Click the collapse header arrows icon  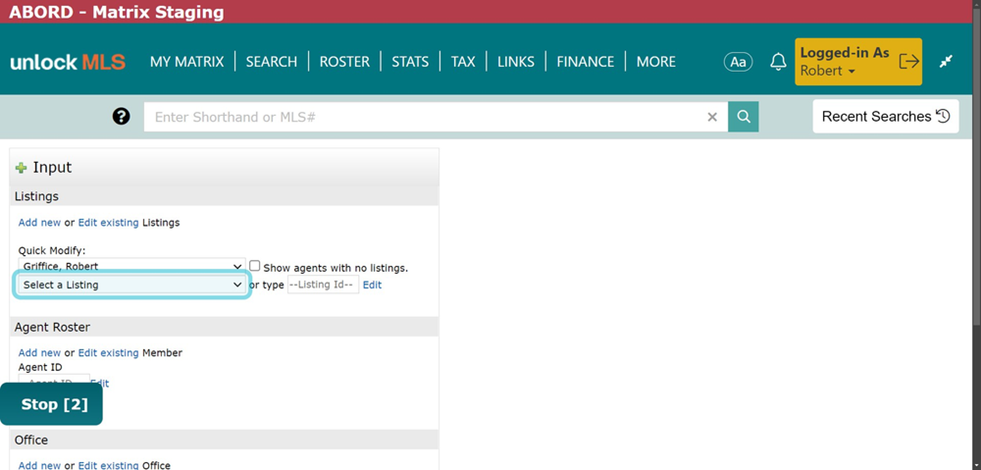pos(946,61)
